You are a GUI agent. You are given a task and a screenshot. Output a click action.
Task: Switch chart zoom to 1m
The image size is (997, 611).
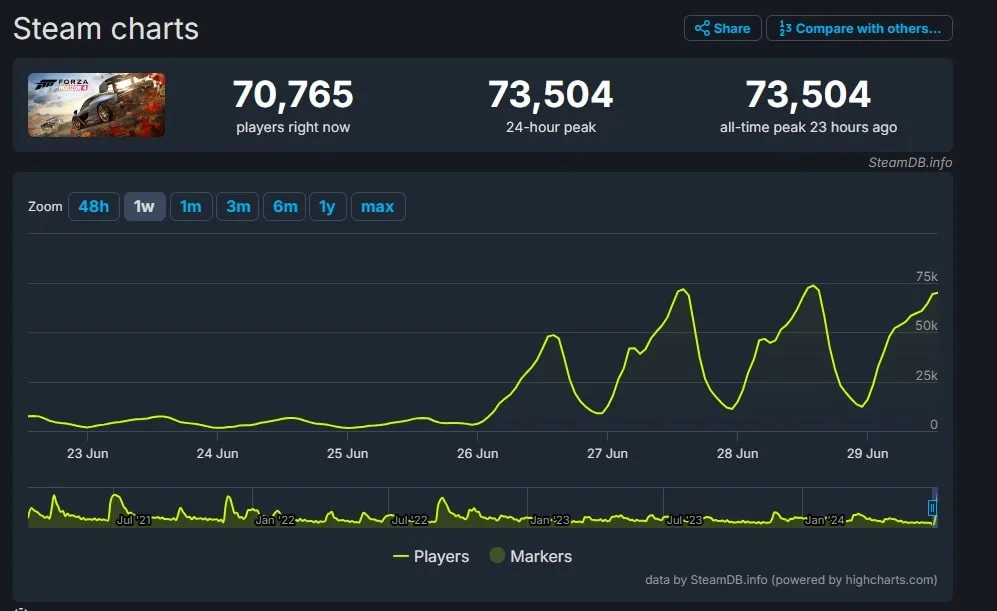(x=191, y=207)
